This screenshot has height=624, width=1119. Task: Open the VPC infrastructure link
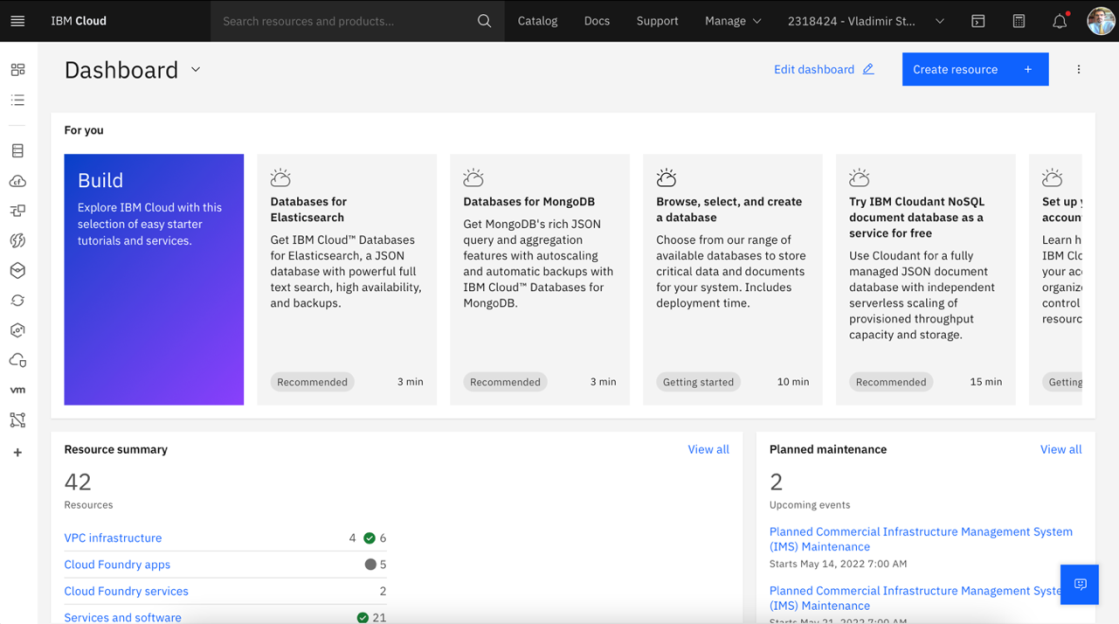[113, 538]
